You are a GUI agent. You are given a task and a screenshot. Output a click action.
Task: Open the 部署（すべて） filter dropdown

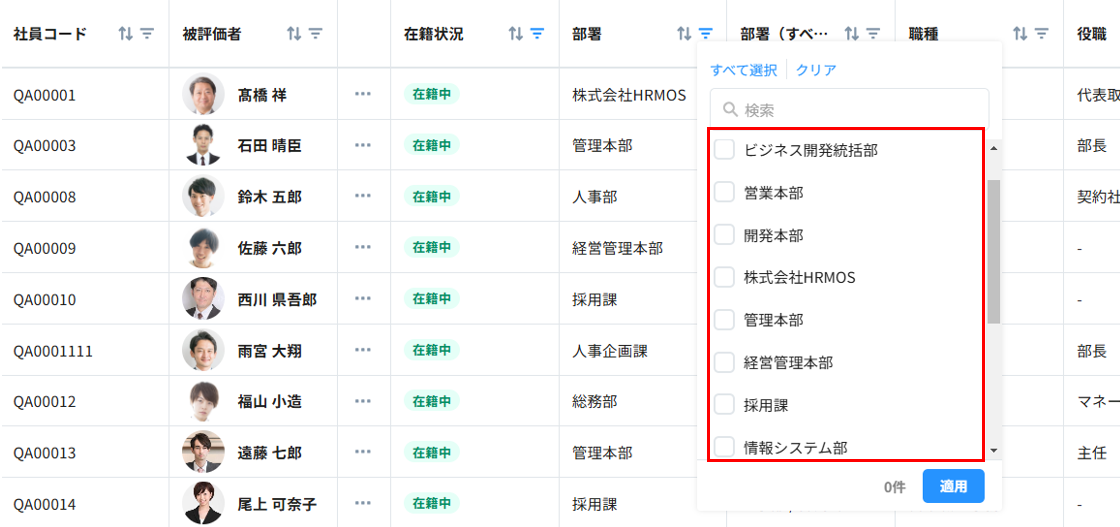[873, 34]
